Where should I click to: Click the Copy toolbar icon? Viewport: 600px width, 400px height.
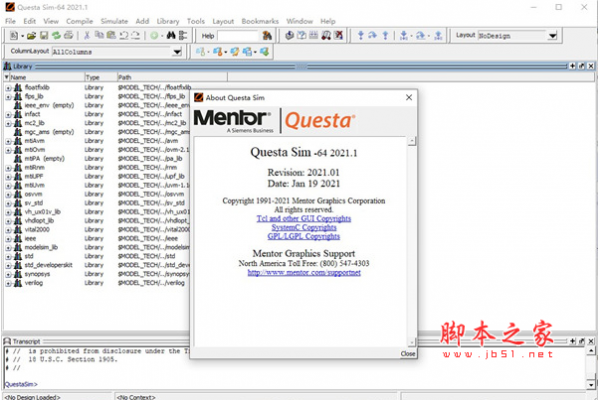pos(99,35)
